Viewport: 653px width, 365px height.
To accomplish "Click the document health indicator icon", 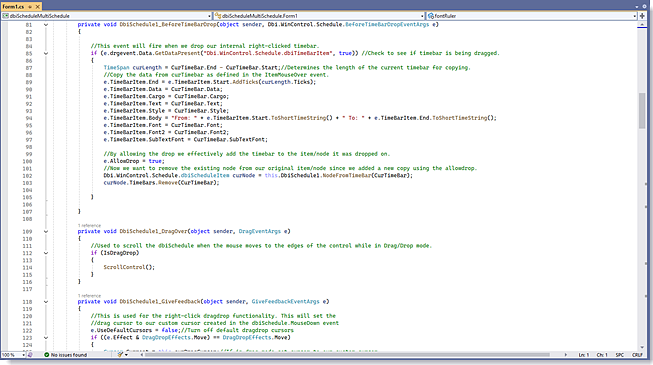I will (x=30, y=355).
